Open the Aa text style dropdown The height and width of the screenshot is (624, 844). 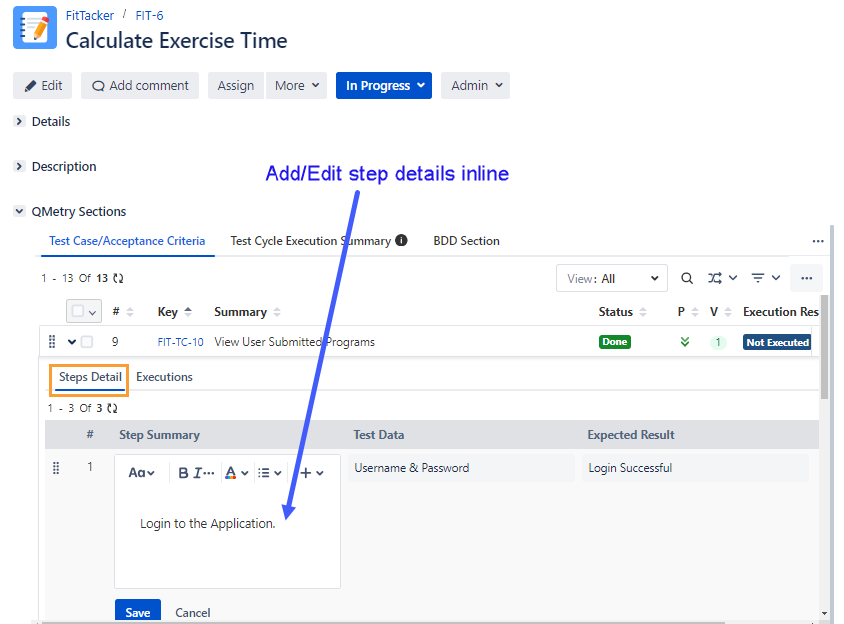(x=141, y=473)
